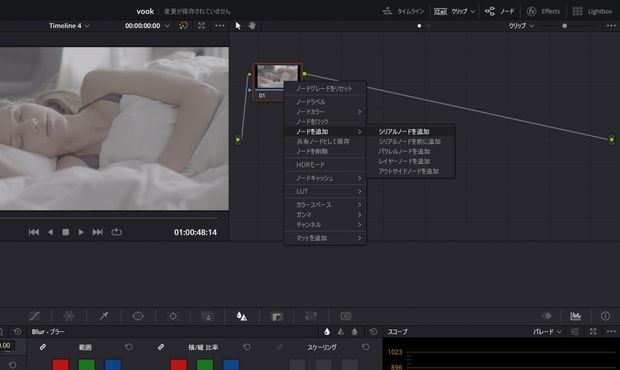The height and width of the screenshot is (370, 620).
Task: Expand the ノードキャッシュ submenu
Action: coord(325,178)
